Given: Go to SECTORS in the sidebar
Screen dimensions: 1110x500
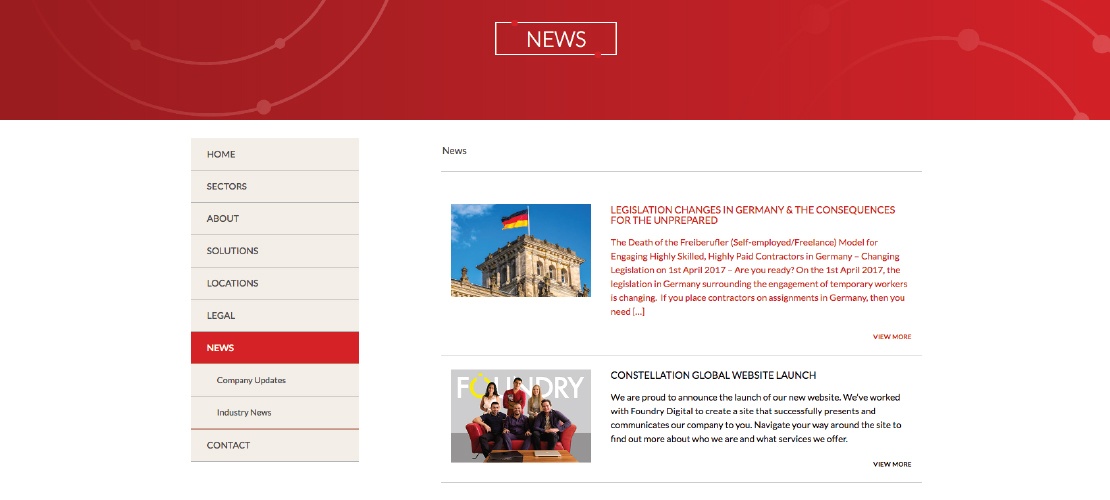Looking at the screenshot, I should coord(275,186).
